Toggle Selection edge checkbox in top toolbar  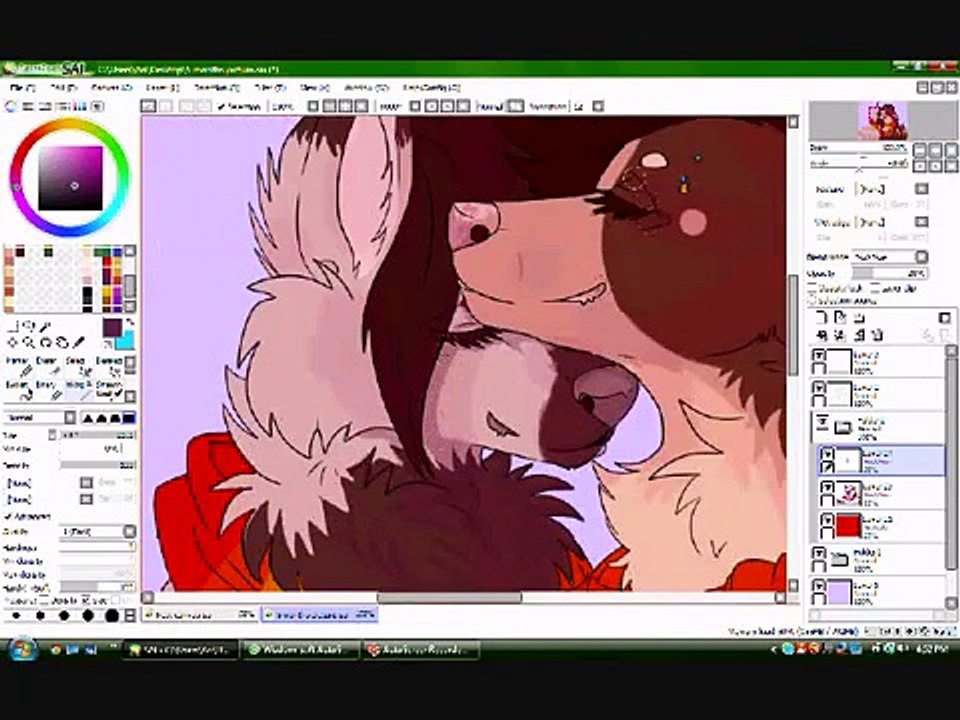[x=222, y=107]
